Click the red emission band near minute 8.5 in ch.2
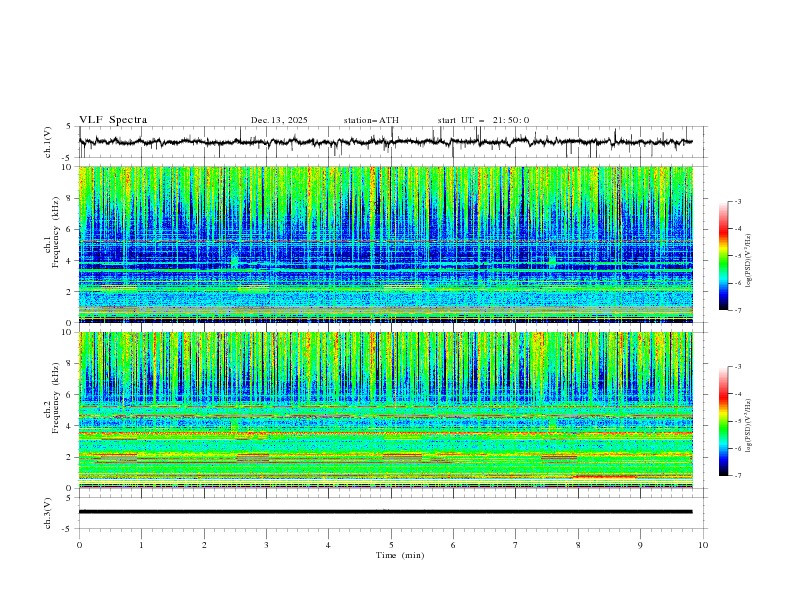Screen dimensions: 792x612 (605, 477)
